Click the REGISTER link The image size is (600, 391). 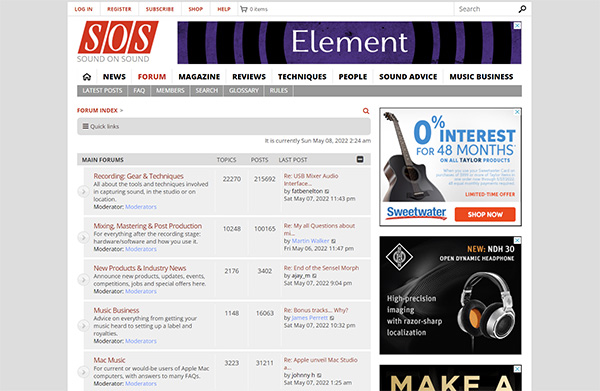[119, 9]
